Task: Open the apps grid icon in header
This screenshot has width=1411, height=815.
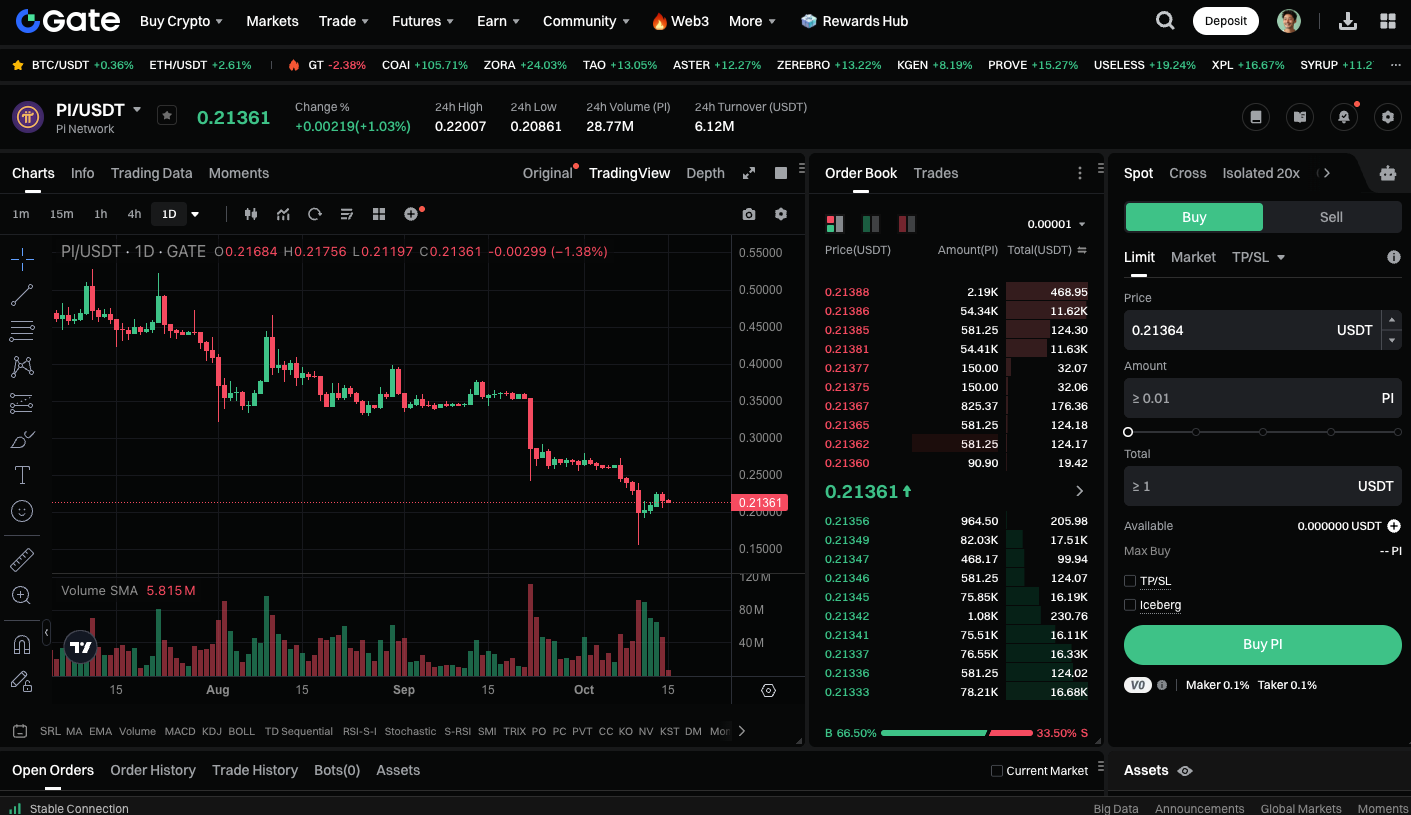Action: [1388, 21]
